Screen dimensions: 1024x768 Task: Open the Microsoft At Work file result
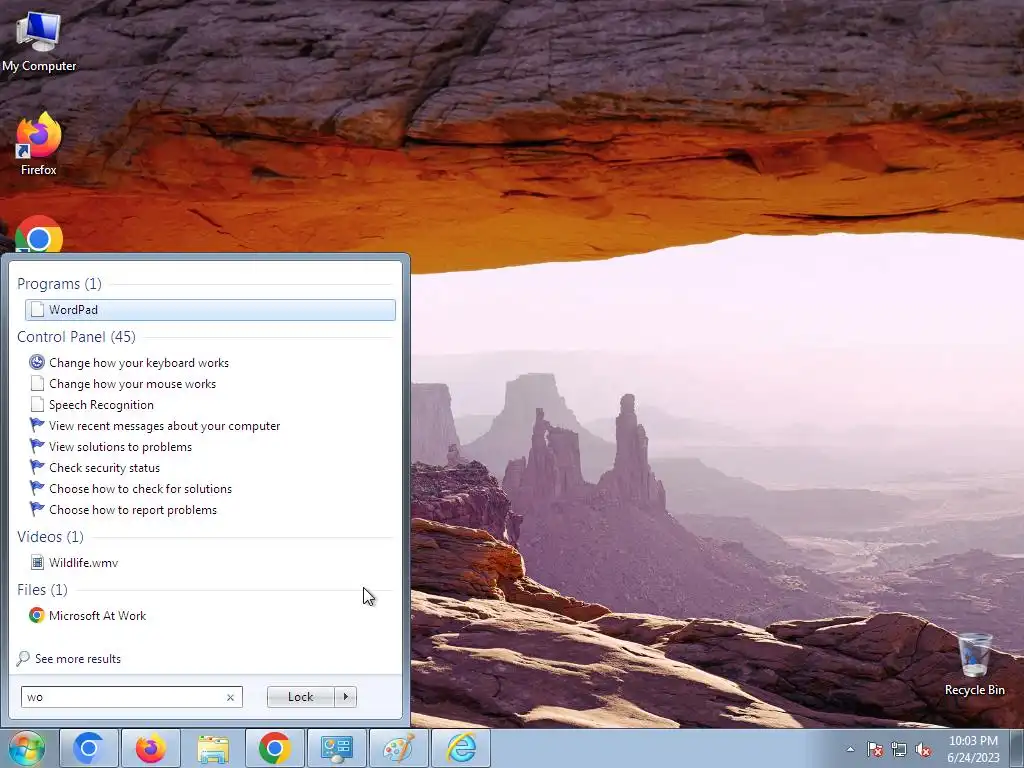pyautogui.click(x=97, y=615)
